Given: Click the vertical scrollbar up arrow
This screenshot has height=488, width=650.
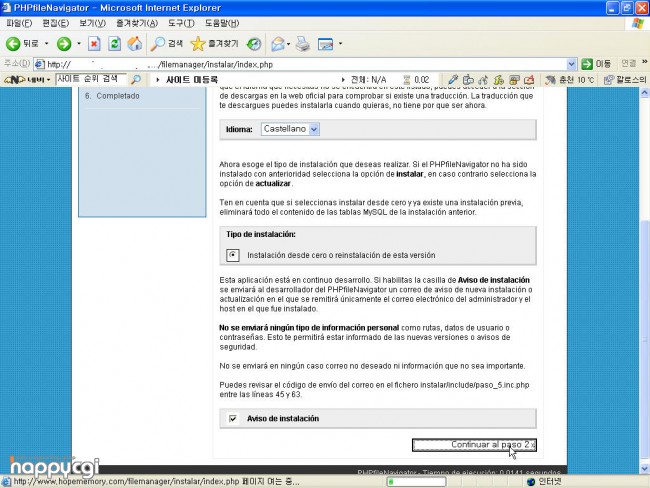Looking at the screenshot, I should click(645, 92).
